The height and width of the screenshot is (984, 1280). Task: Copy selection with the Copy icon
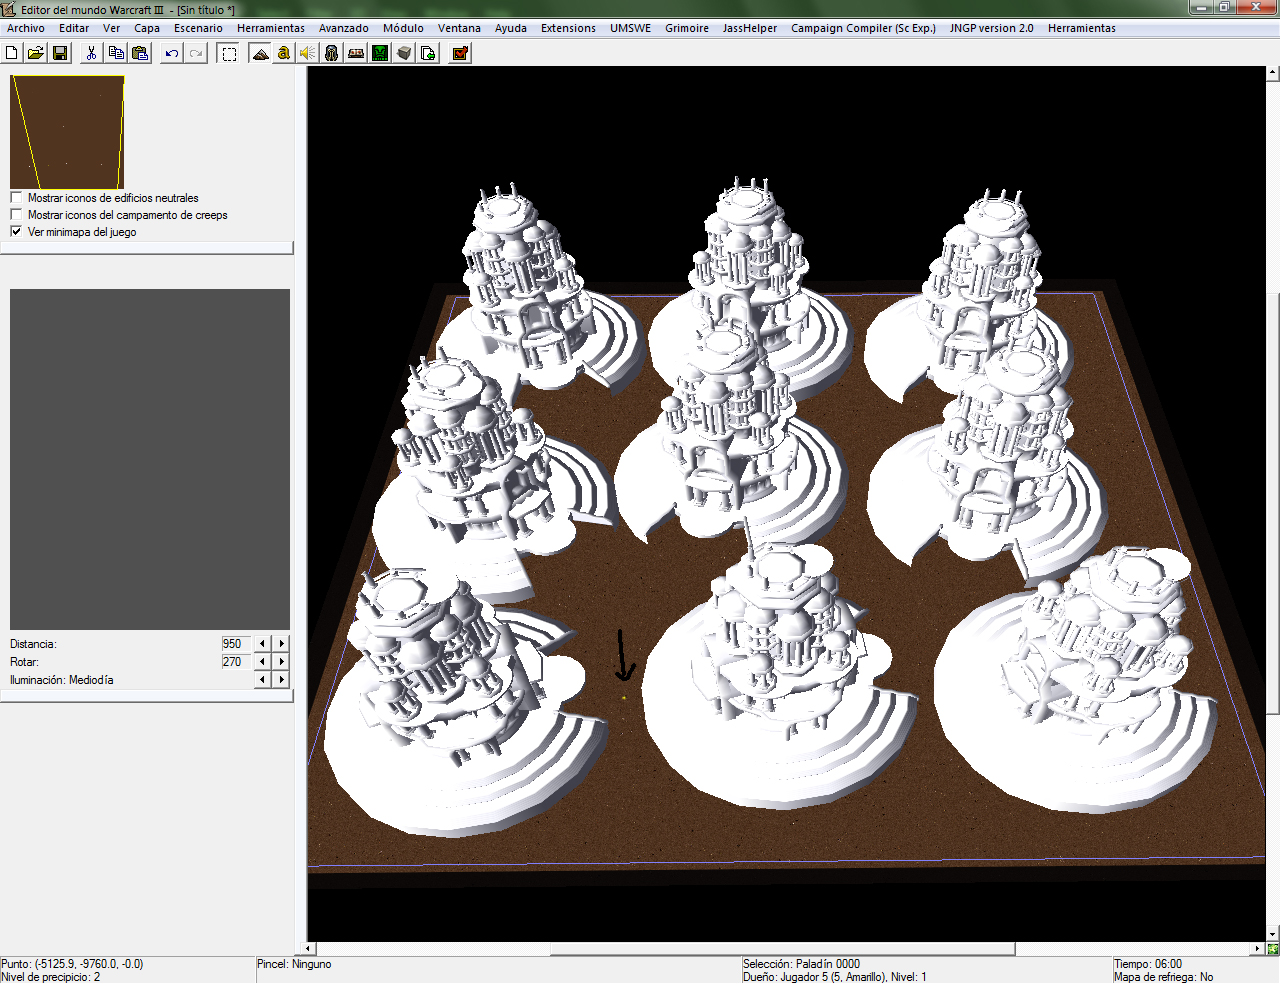click(116, 53)
